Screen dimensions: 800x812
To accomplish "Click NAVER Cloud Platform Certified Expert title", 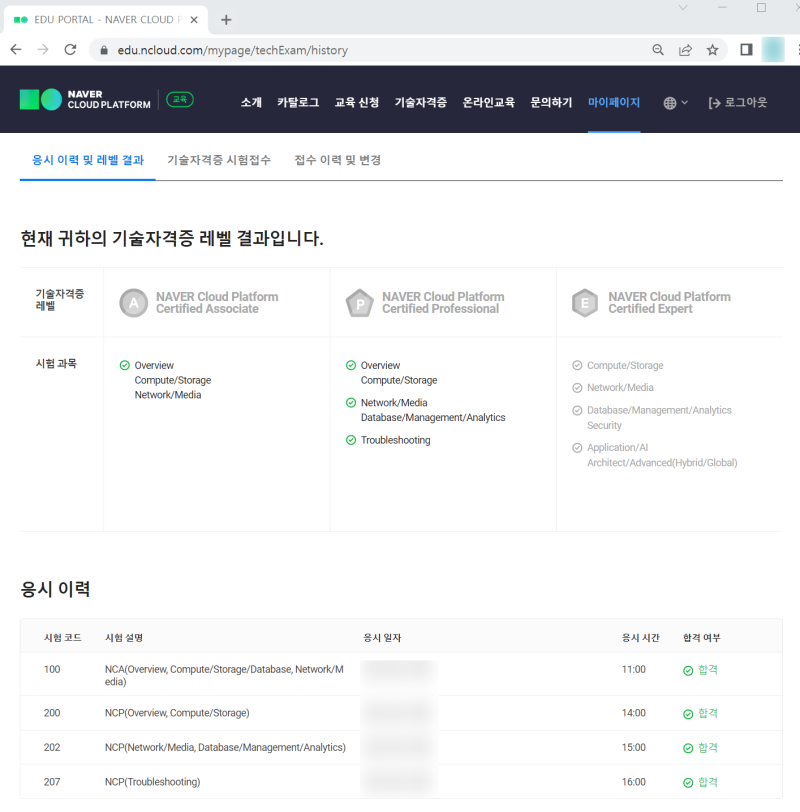I will pos(670,303).
